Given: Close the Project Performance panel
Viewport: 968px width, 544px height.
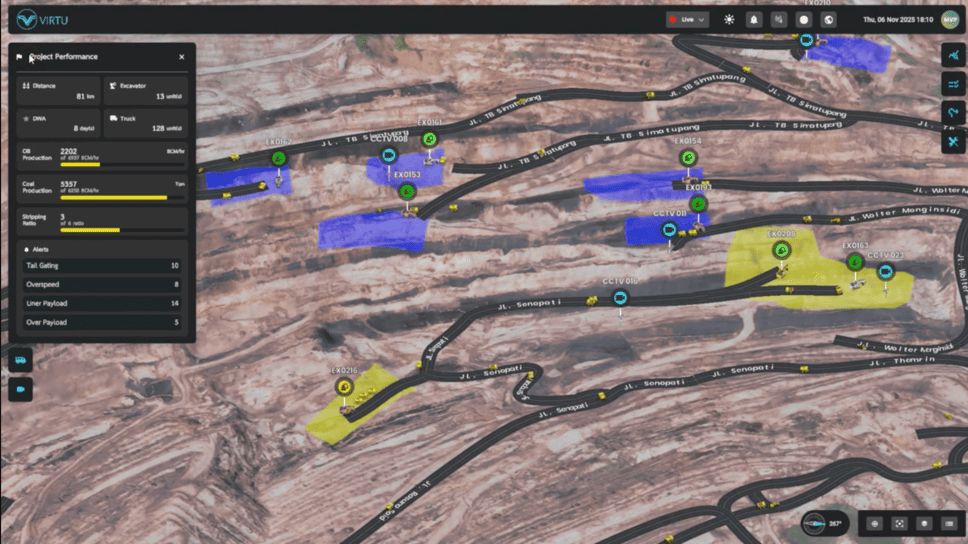Looking at the screenshot, I should click(x=181, y=58).
